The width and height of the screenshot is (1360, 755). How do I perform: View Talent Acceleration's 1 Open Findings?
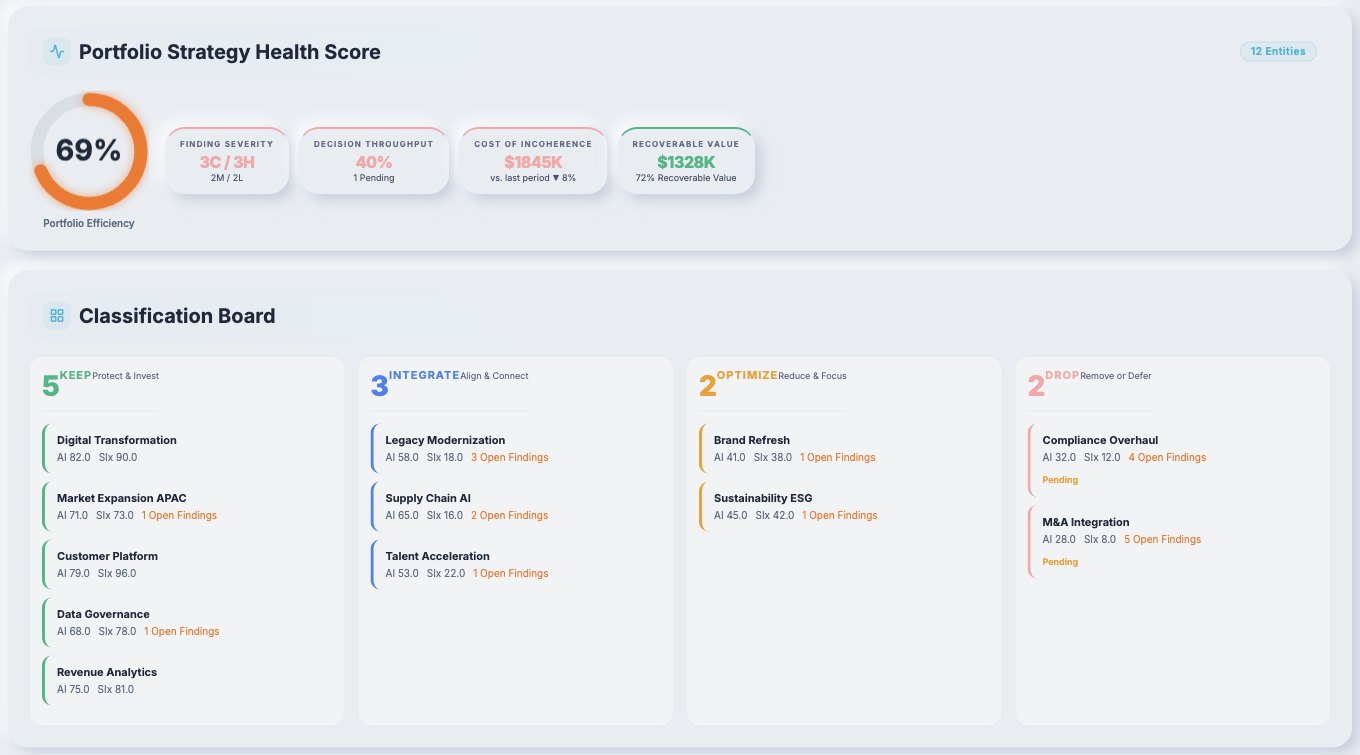coord(511,574)
